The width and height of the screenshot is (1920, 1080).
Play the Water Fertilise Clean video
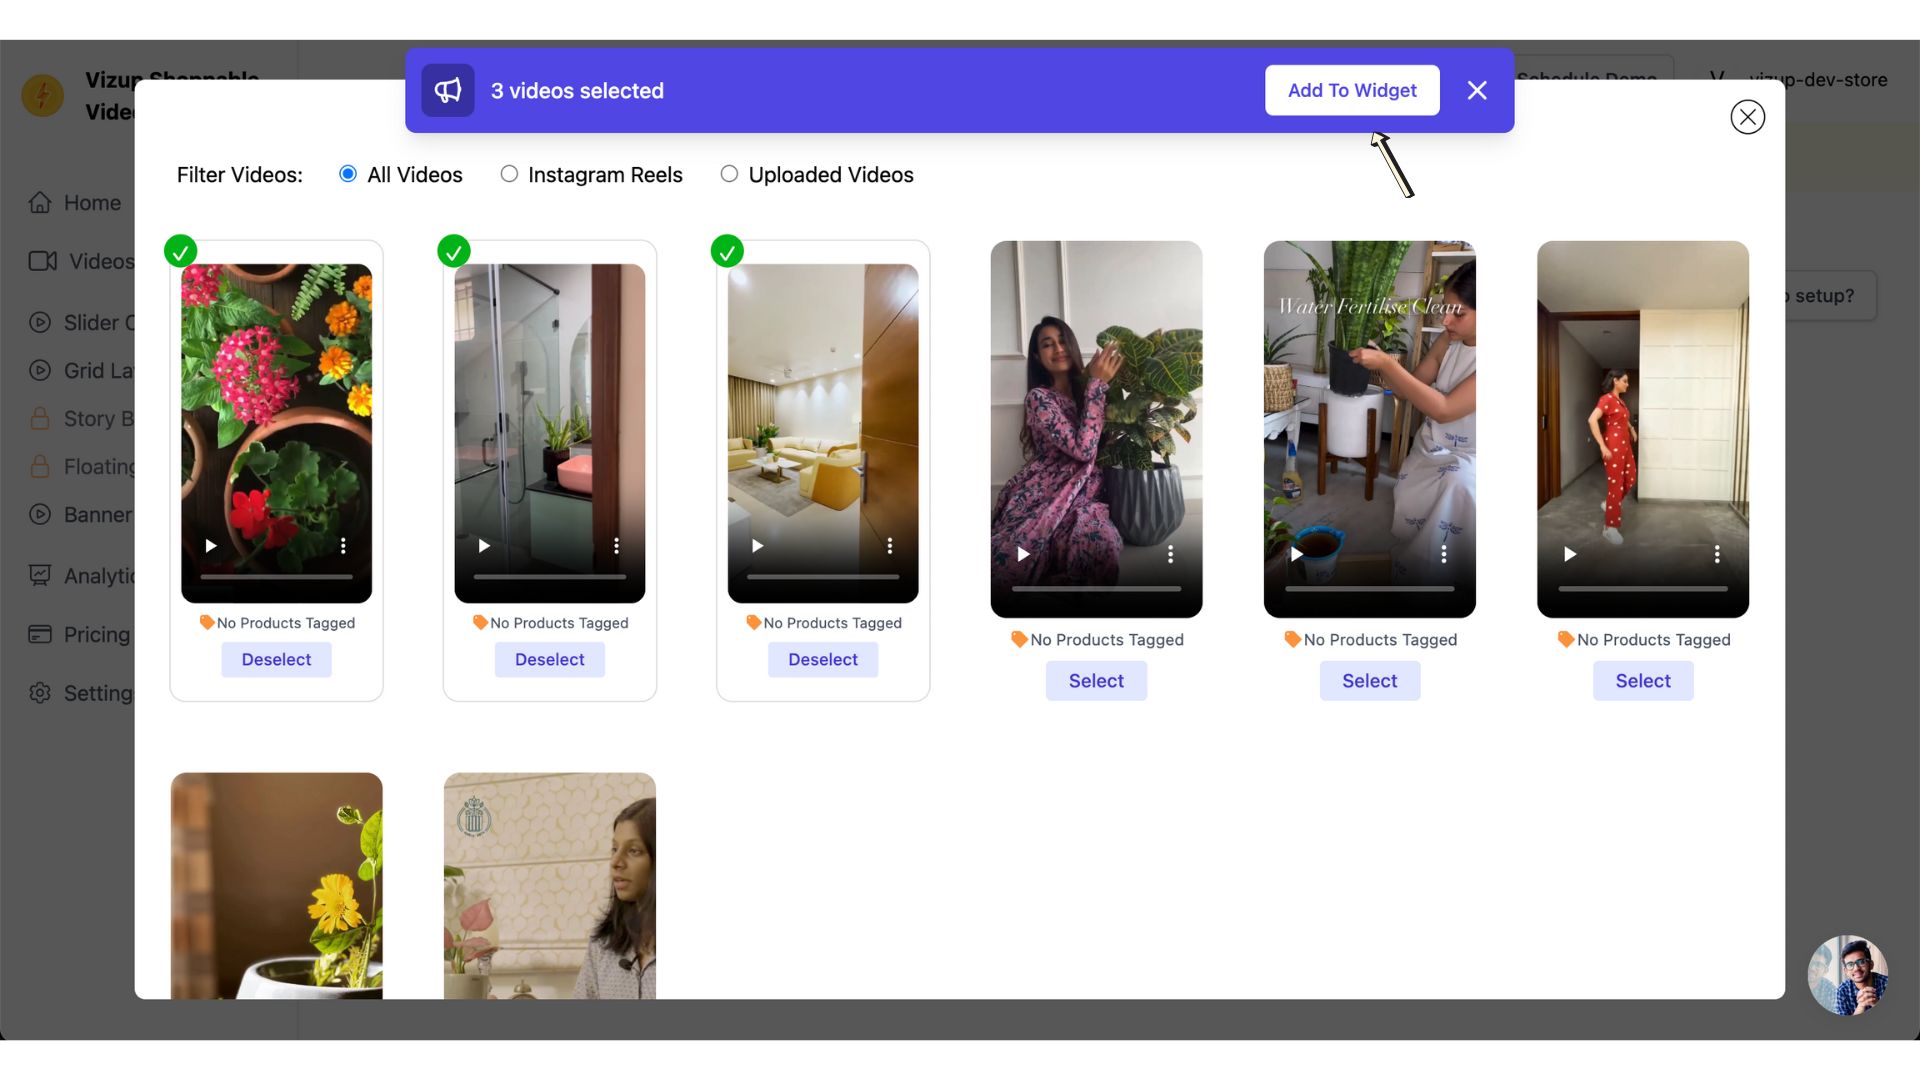pyautogui.click(x=1297, y=554)
